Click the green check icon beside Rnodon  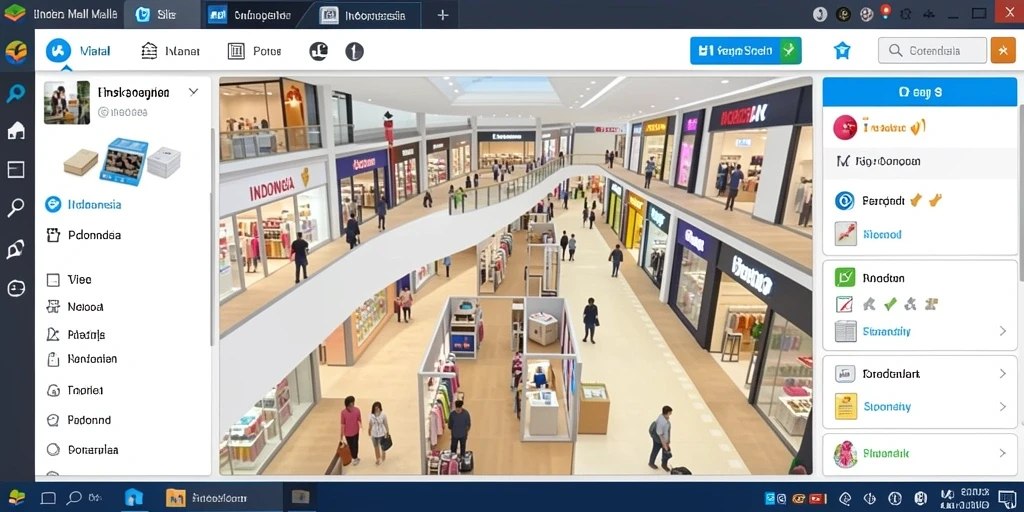coord(844,277)
